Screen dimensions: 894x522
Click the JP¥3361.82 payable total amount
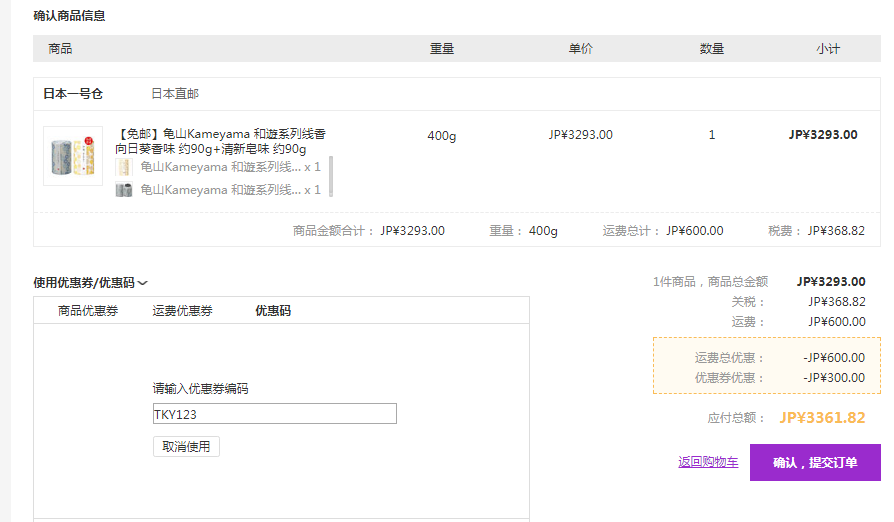pyautogui.click(x=822, y=418)
